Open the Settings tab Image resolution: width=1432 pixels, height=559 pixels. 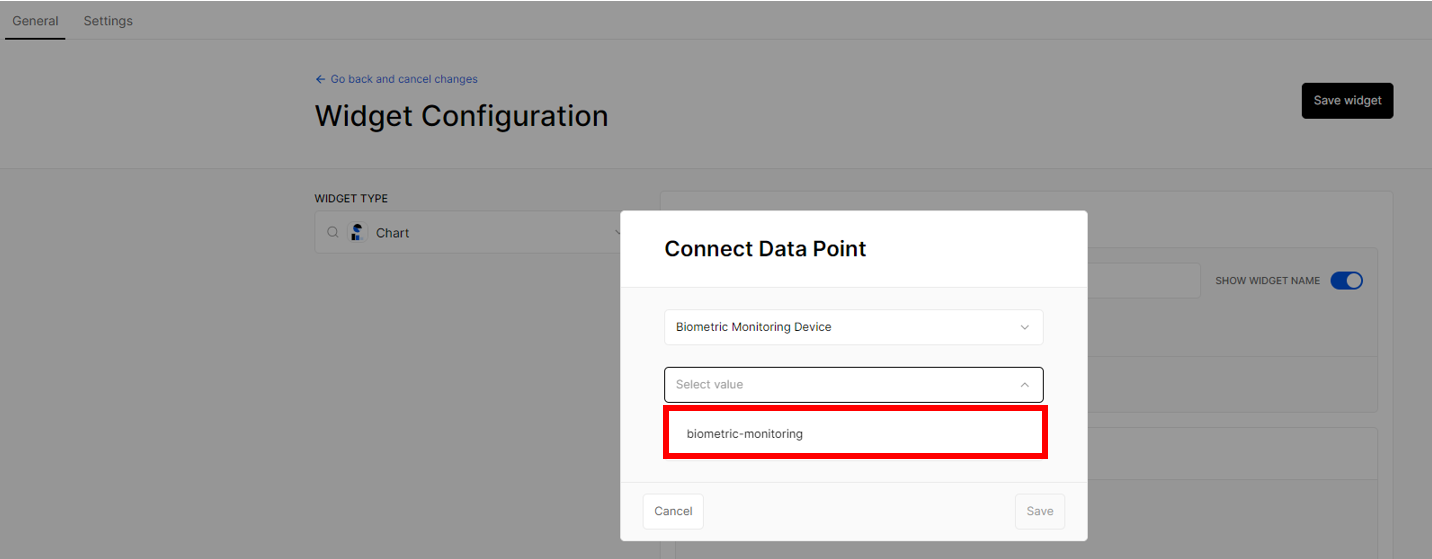tap(108, 20)
